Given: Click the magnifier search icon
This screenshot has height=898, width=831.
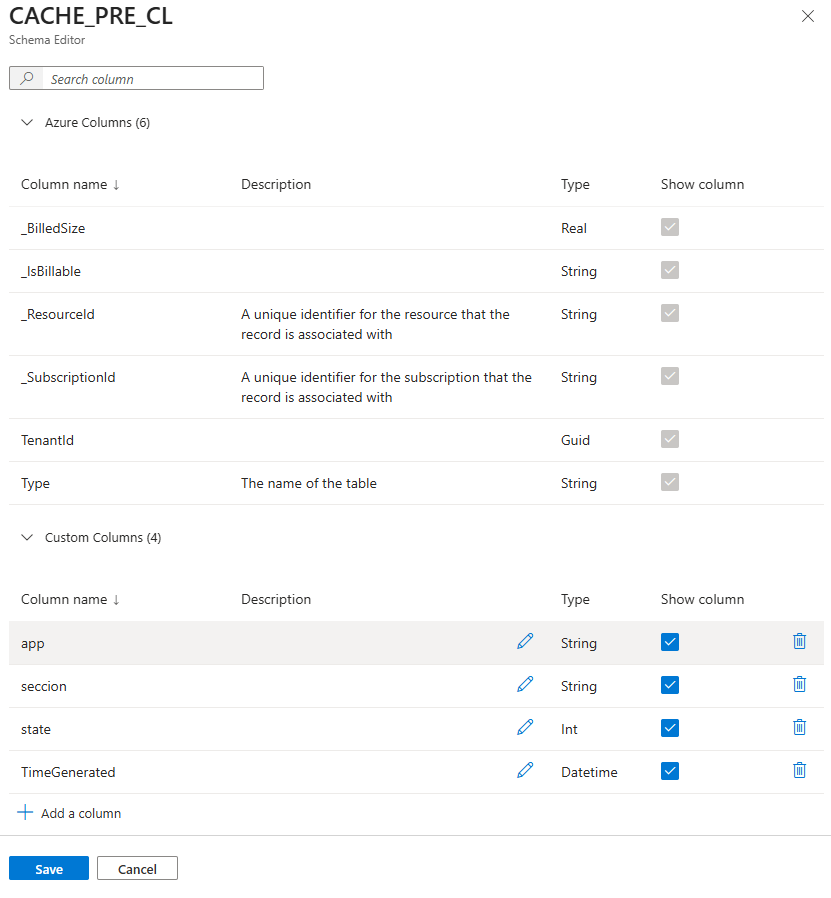Looking at the screenshot, I should 27,78.
